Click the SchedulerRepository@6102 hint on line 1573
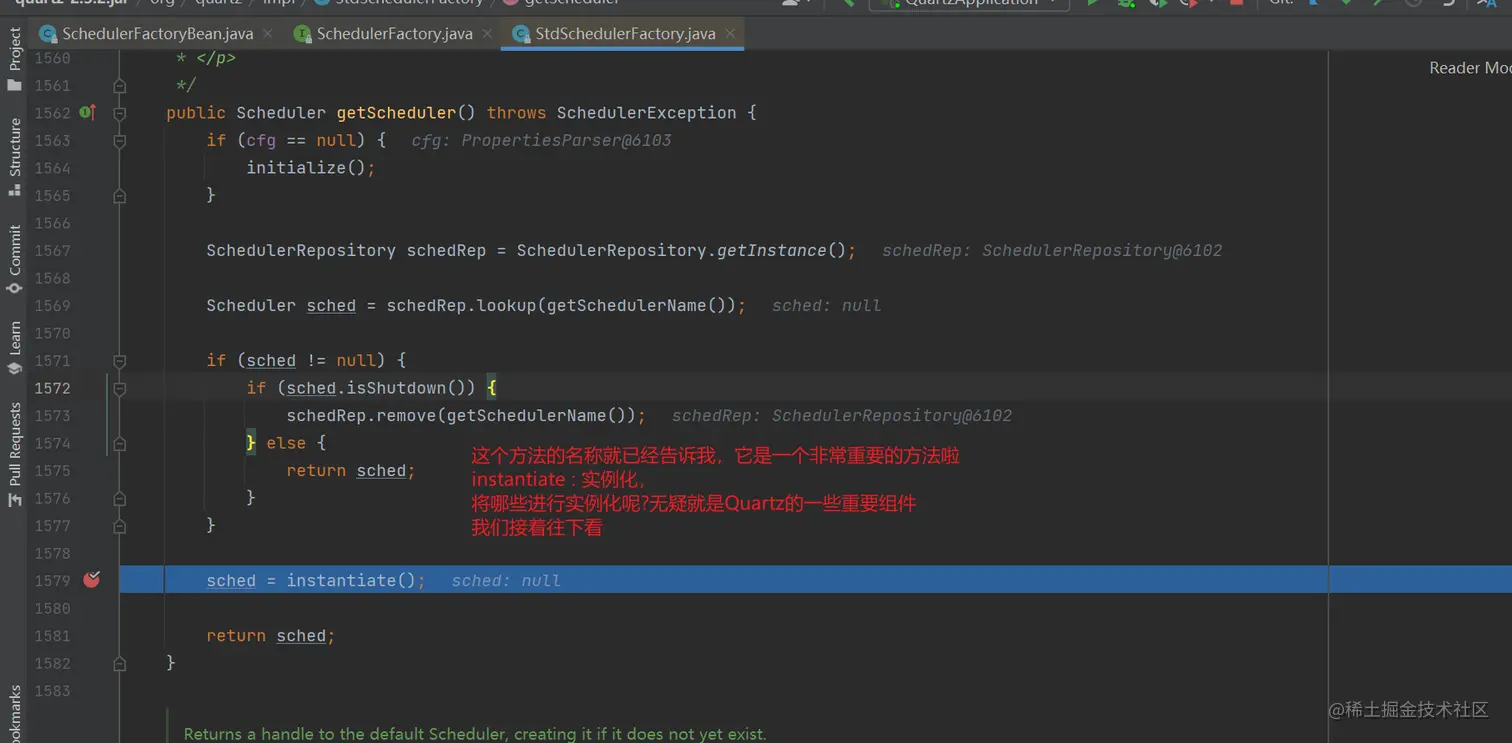 (x=842, y=415)
